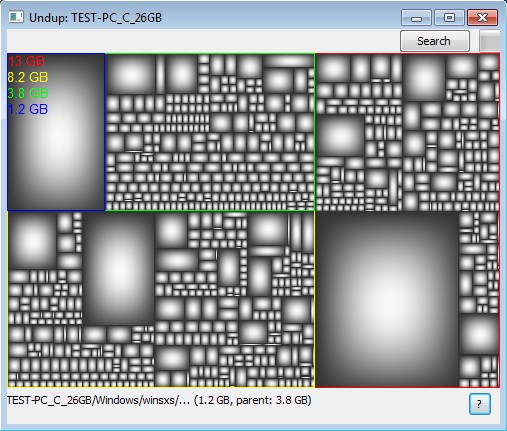Open help with the question mark button
The height and width of the screenshot is (431, 507).
[x=479, y=404]
